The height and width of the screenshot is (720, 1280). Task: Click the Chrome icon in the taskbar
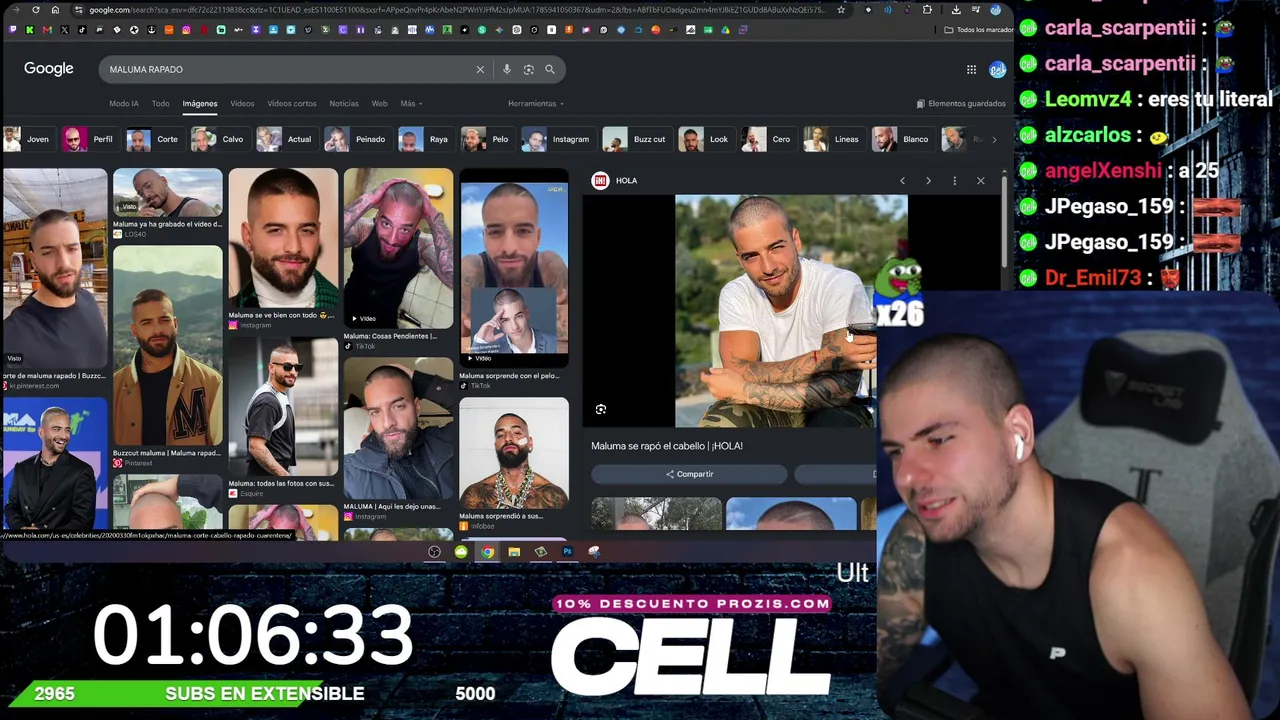(487, 551)
